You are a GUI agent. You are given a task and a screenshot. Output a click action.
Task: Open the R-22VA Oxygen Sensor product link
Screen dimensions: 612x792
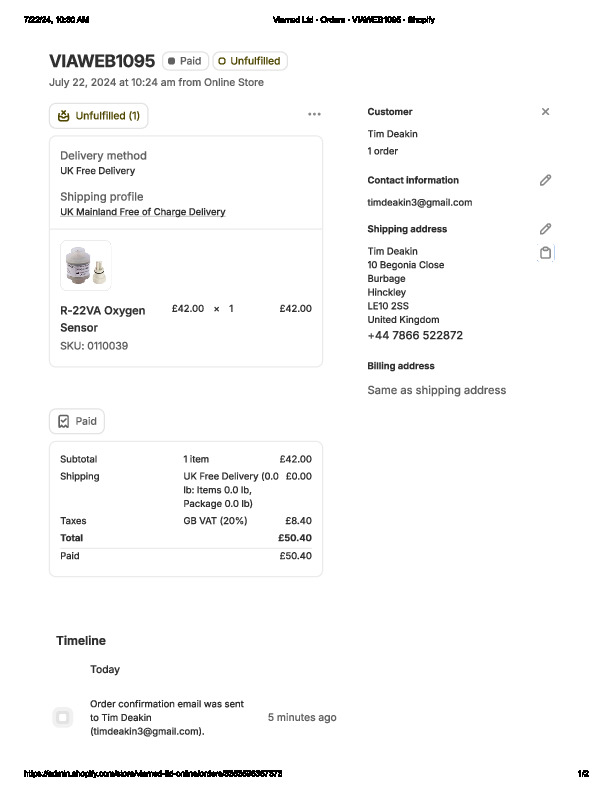coord(102,318)
